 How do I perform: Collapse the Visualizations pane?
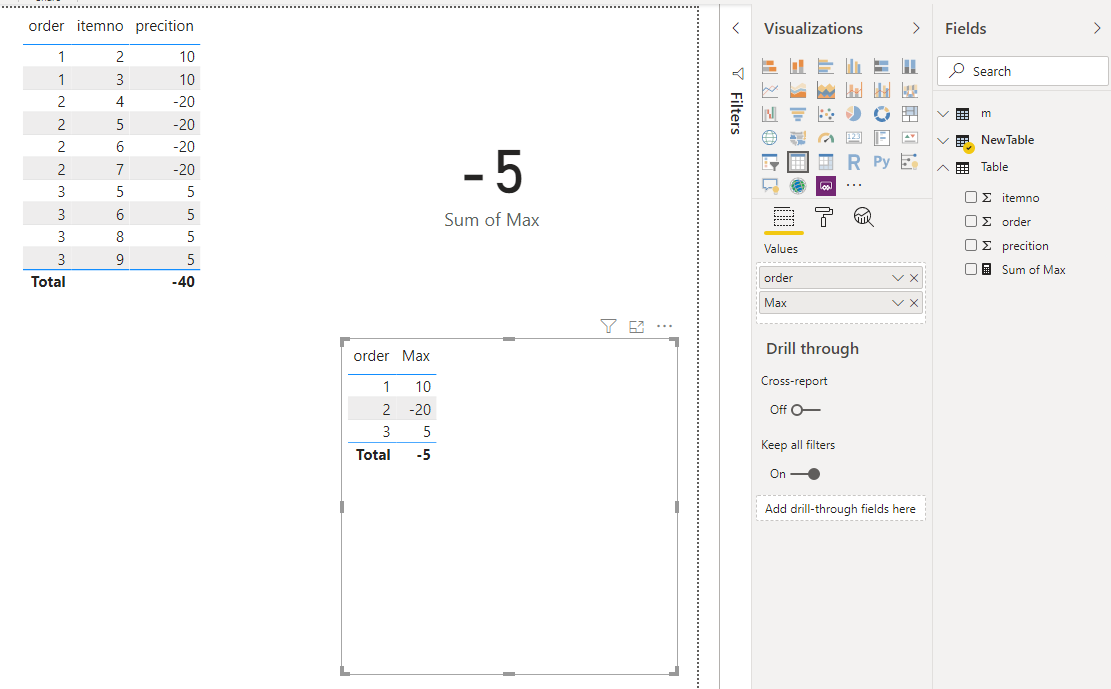[x=916, y=28]
